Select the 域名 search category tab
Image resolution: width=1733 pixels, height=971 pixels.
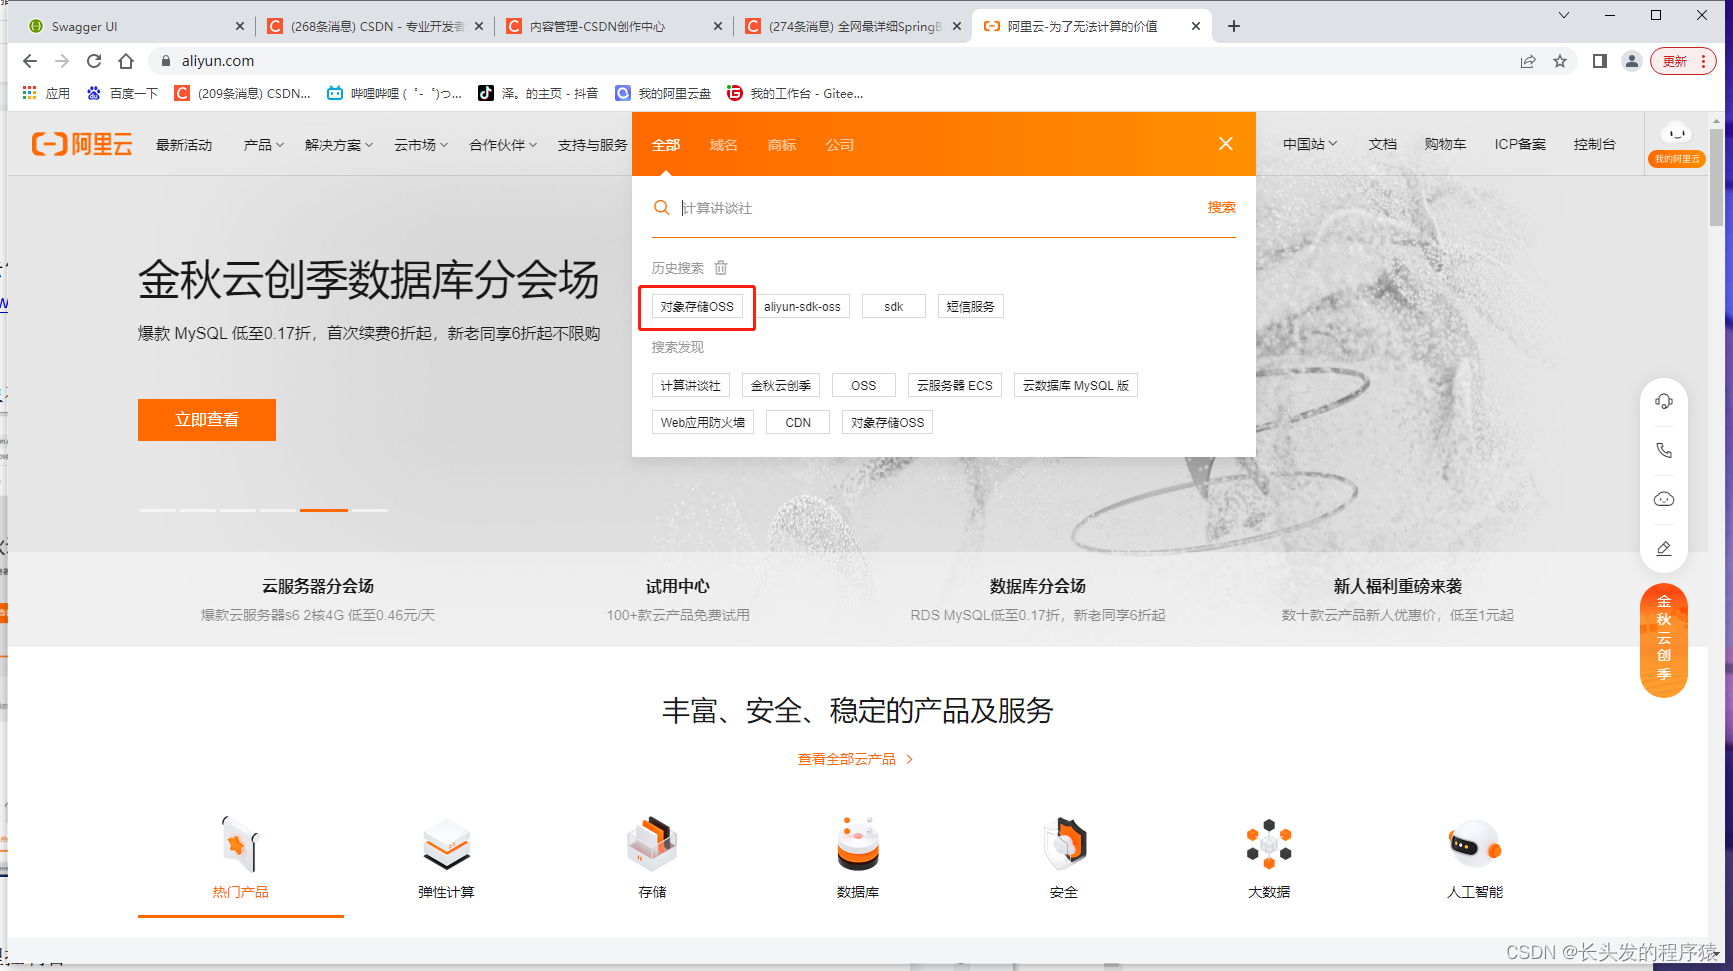coord(724,145)
